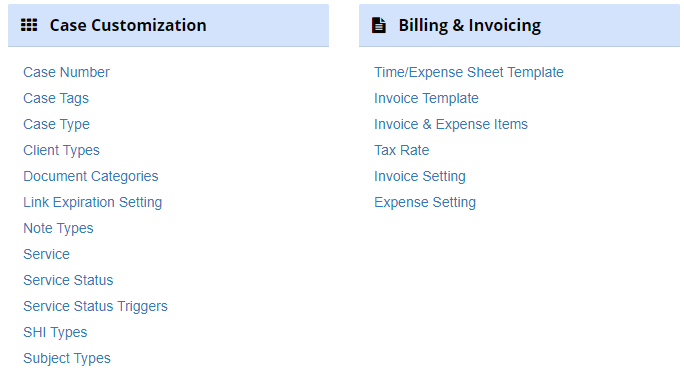Image resolution: width=684 pixels, height=385 pixels.
Task: Open Invoice & Expense Items
Action: [x=451, y=124]
